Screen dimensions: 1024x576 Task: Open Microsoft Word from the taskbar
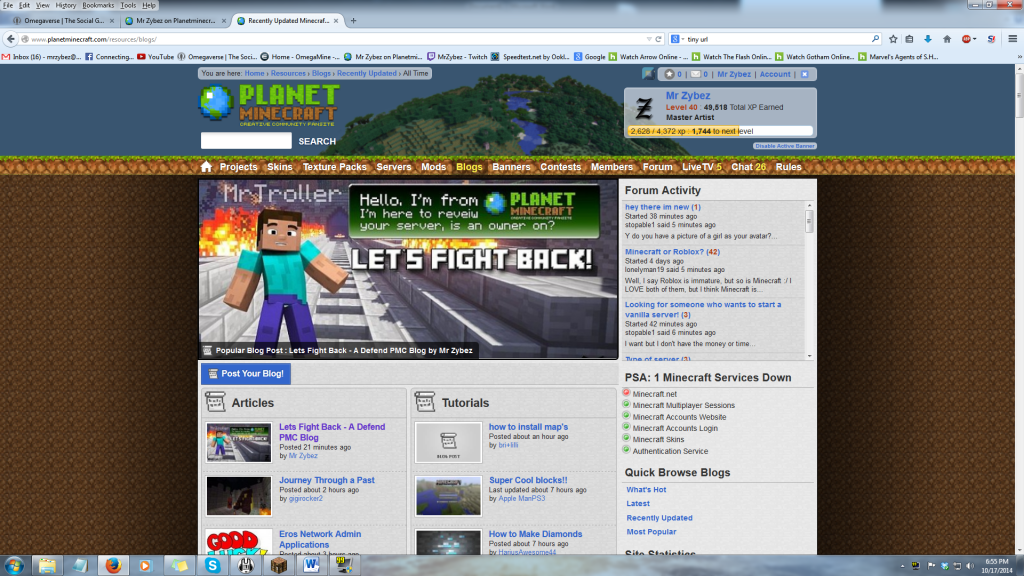pos(312,565)
